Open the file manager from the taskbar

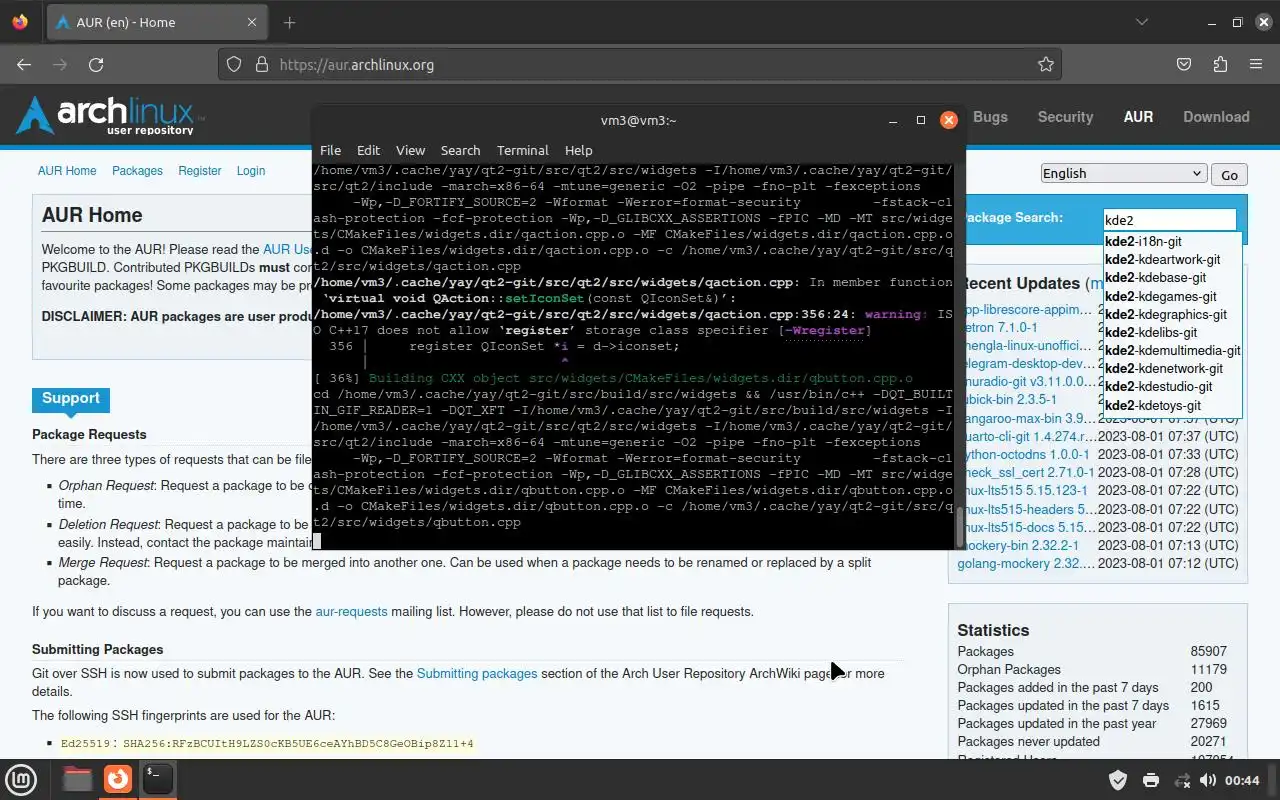click(77, 778)
